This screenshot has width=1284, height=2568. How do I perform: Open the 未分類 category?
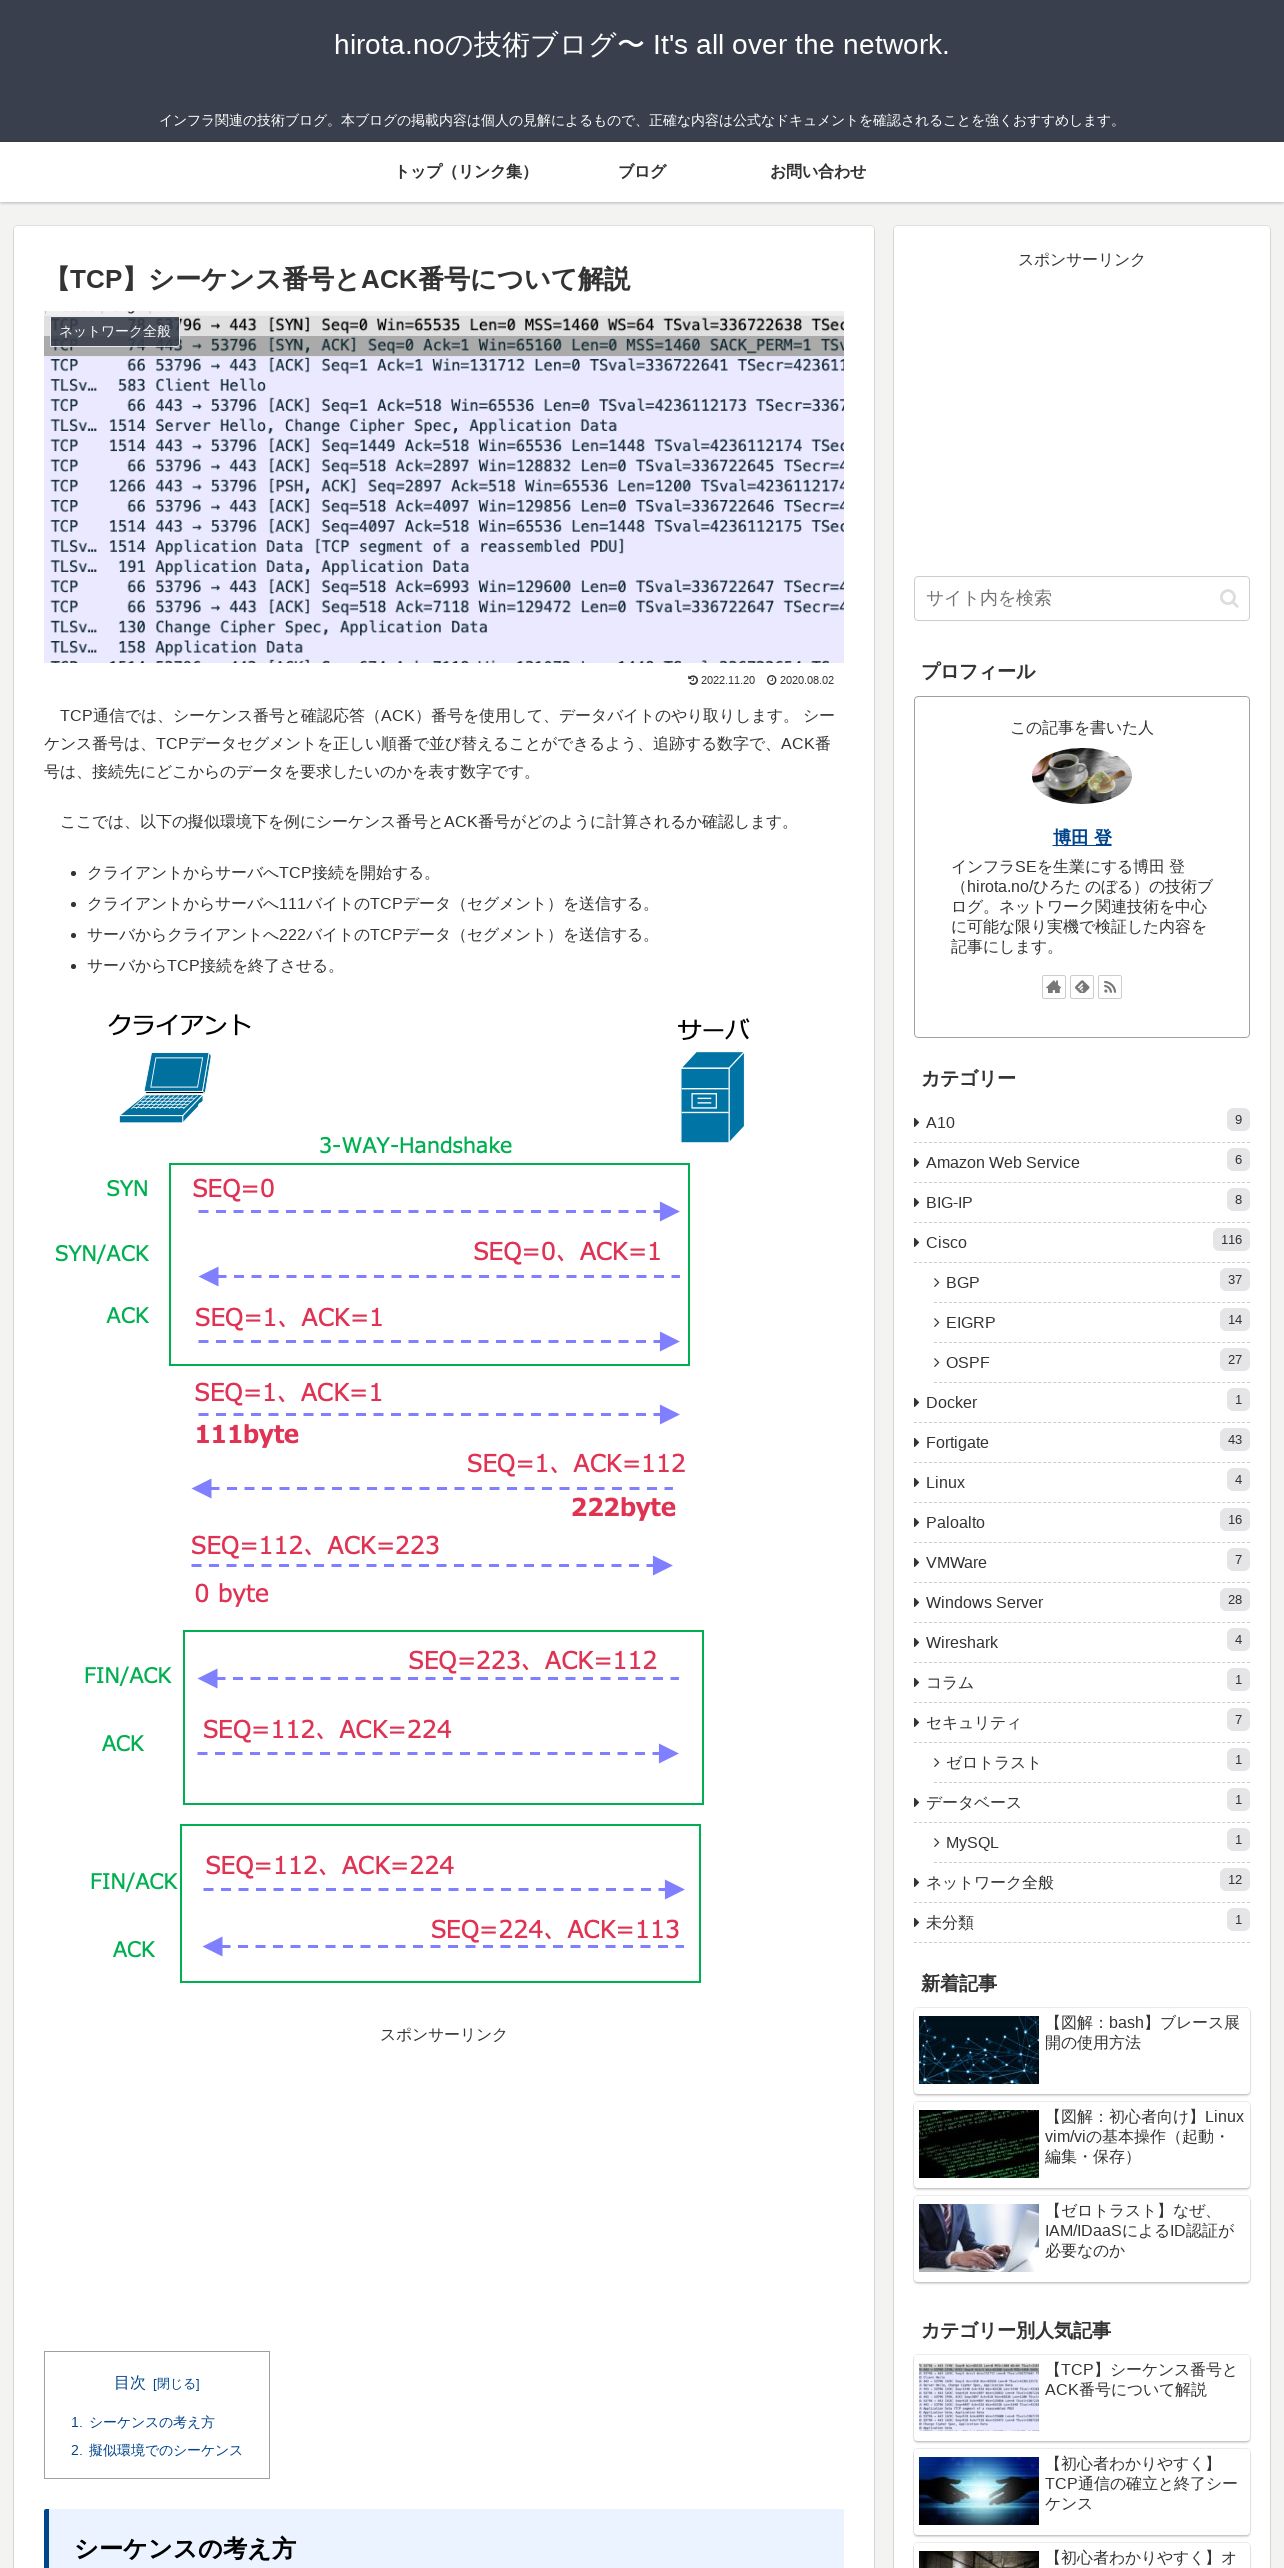[1081, 1922]
